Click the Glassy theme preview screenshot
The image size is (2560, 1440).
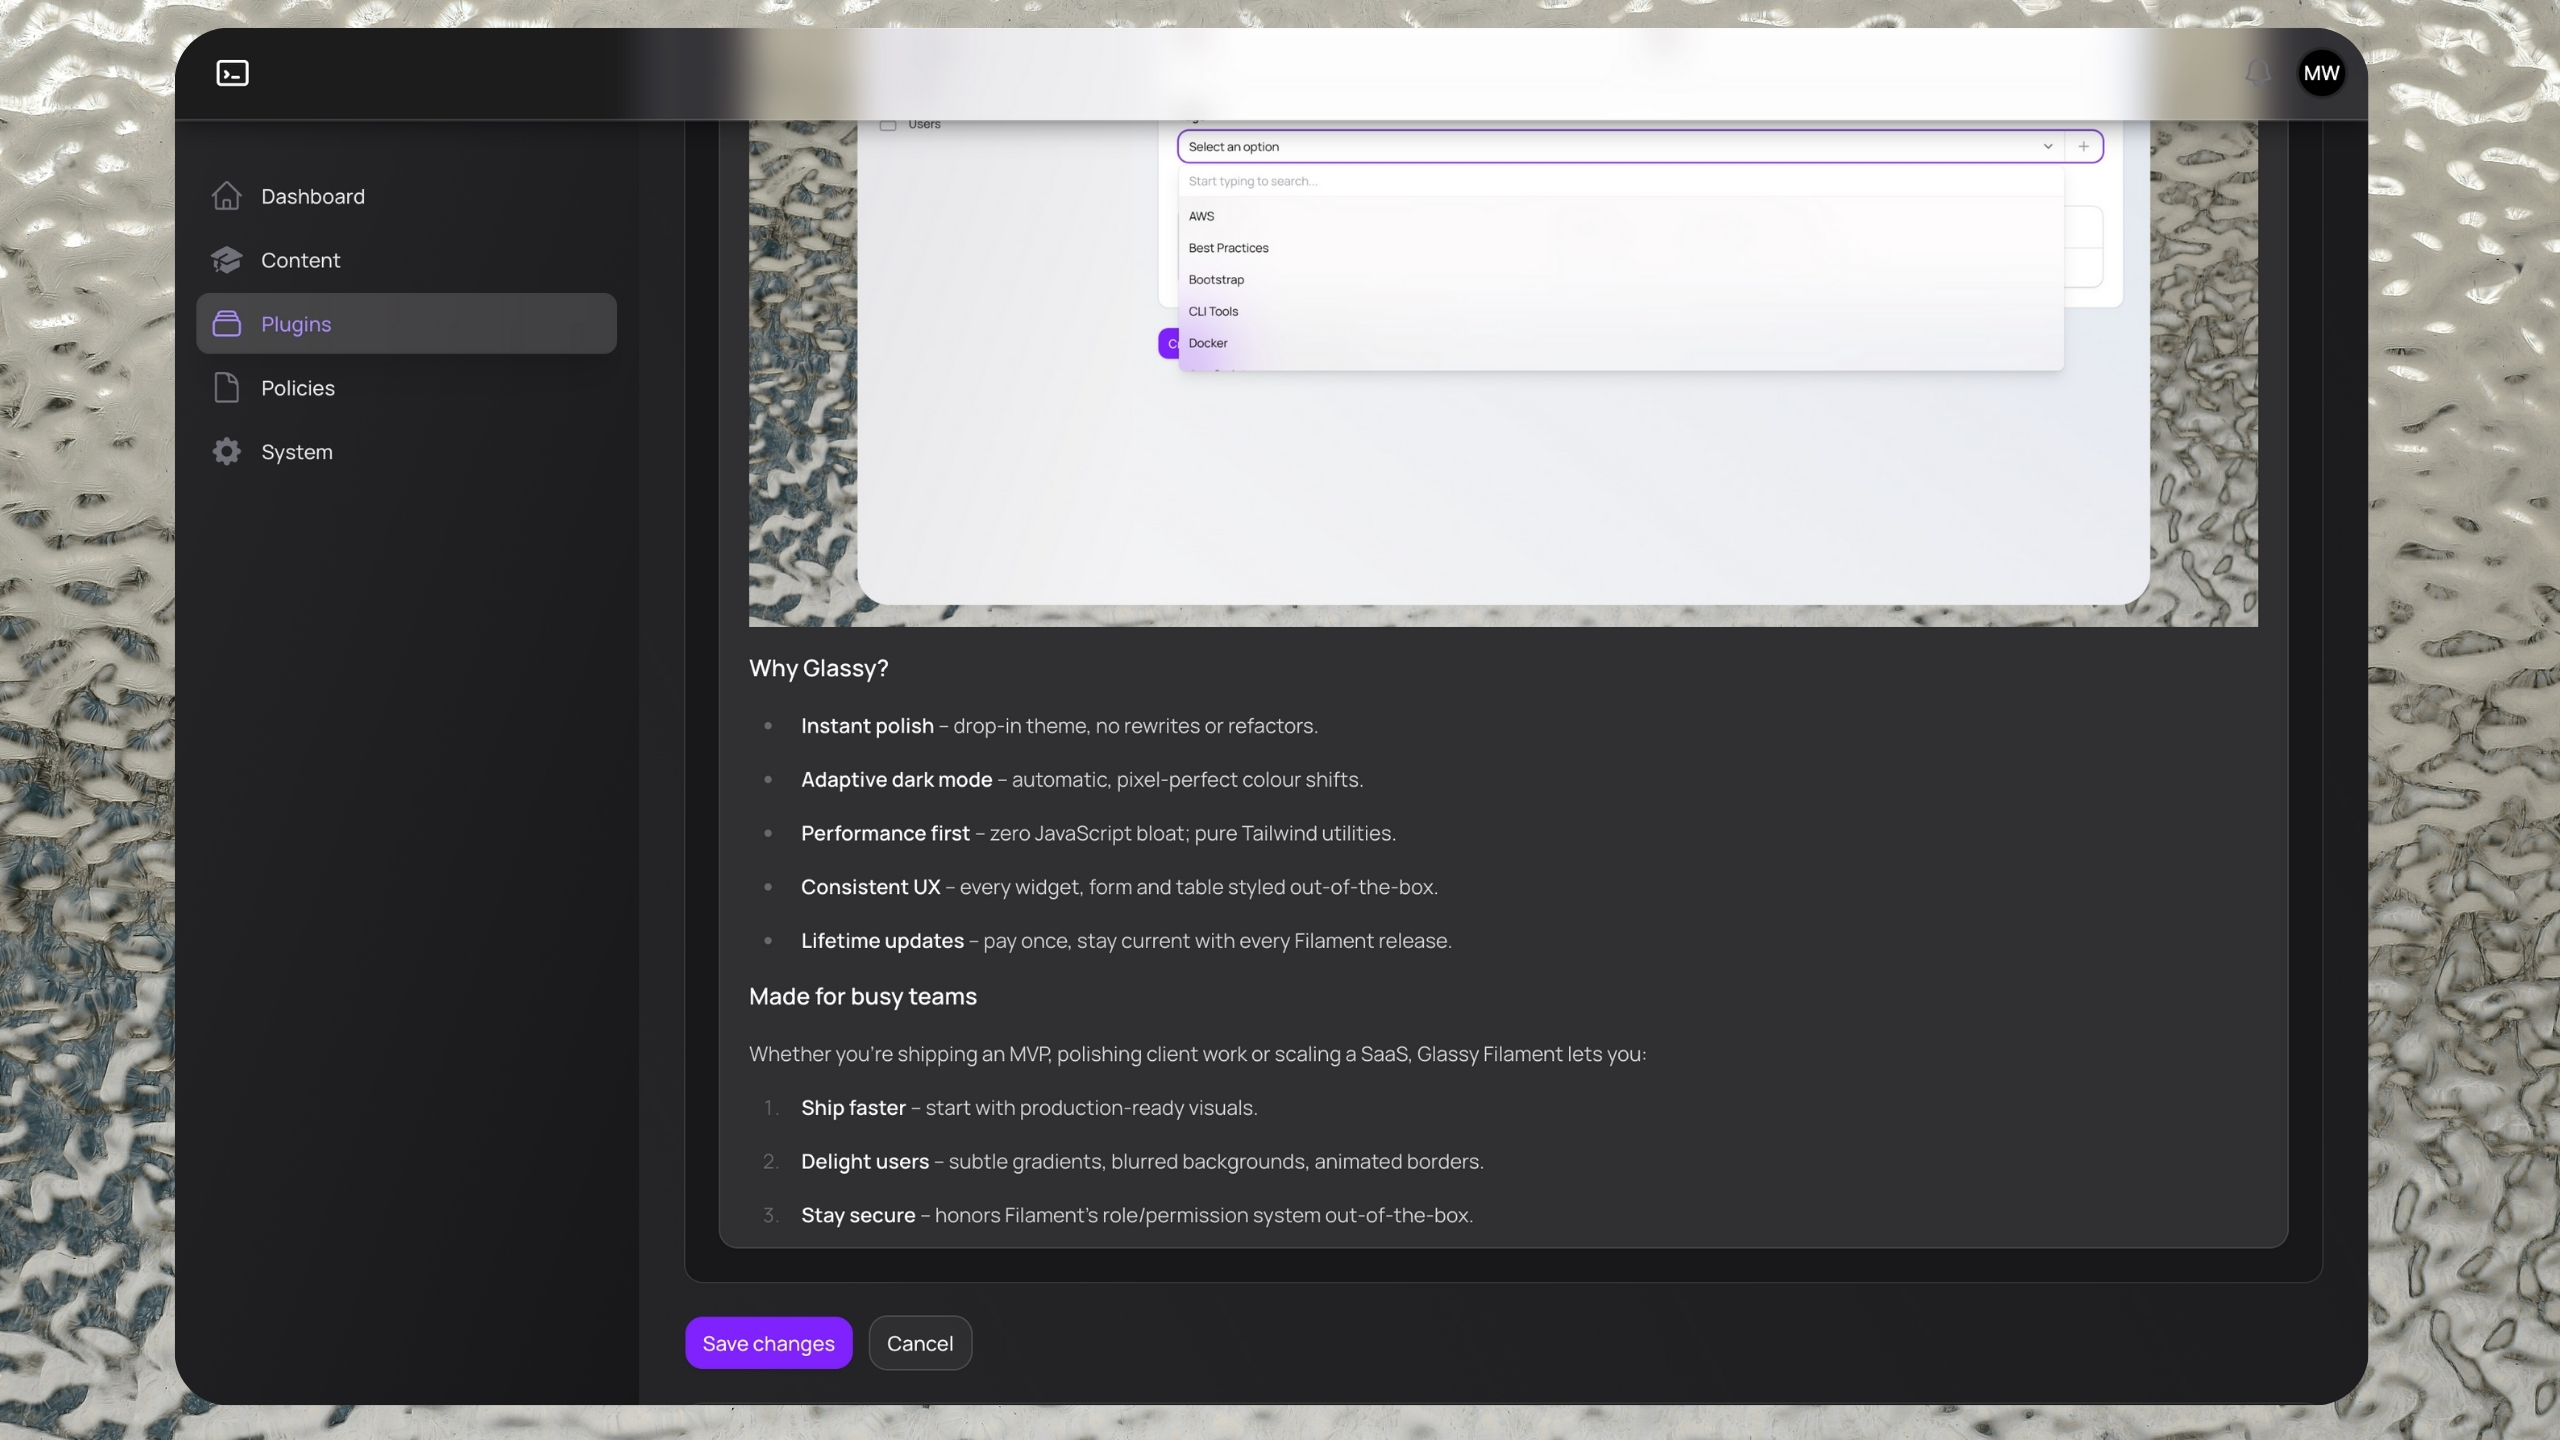click(1503, 374)
